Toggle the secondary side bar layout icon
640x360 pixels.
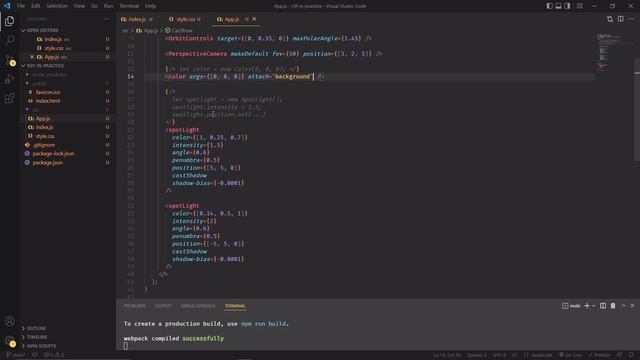point(567,6)
